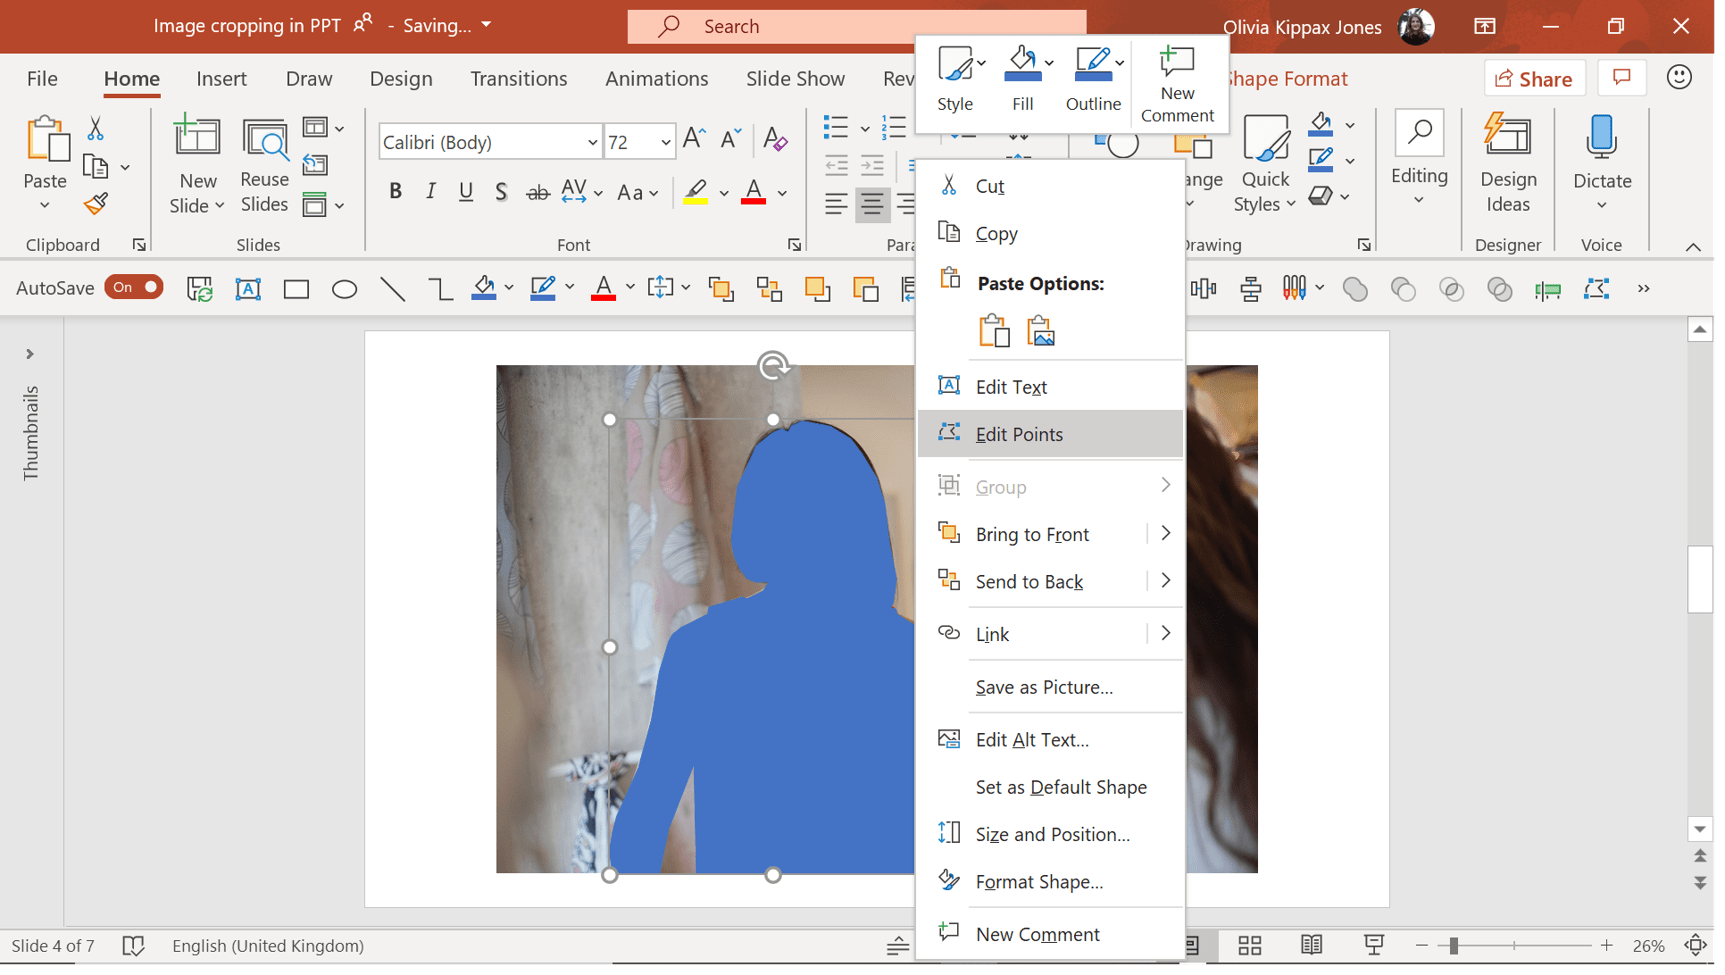Expand Paste options dropdown arrow
The width and height of the screenshot is (1725, 975).
[x=45, y=207]
